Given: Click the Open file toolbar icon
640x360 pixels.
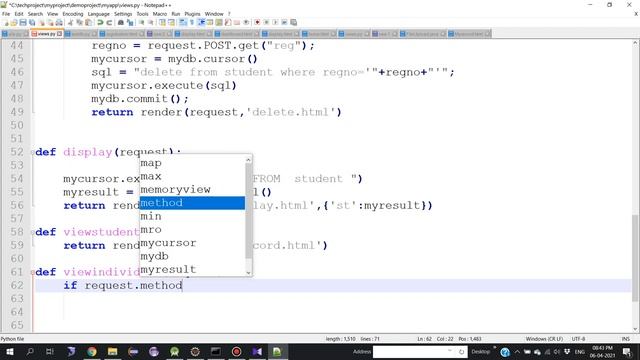Looking at the screenshot, I should click(14, 22).
